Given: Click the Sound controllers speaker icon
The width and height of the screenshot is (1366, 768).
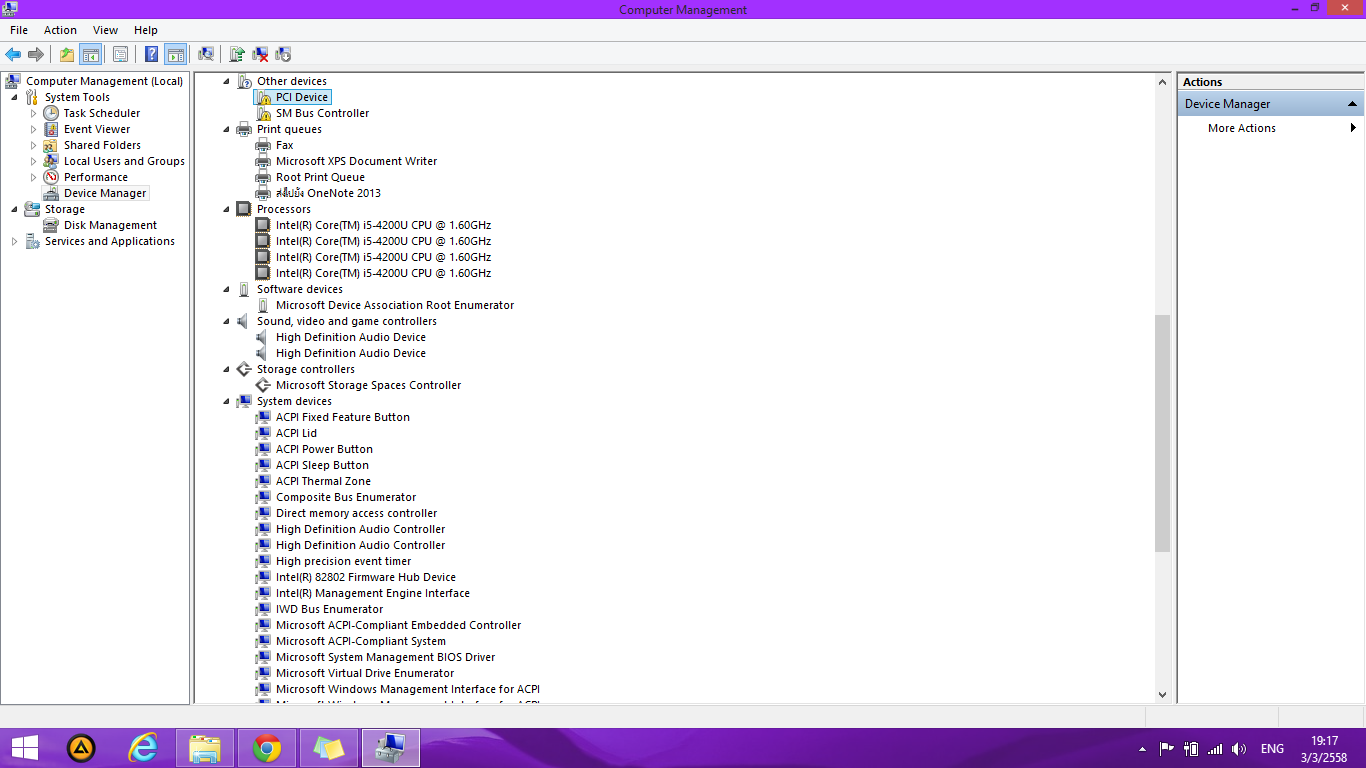Looking at the screenshot, I should click(244, 321).
